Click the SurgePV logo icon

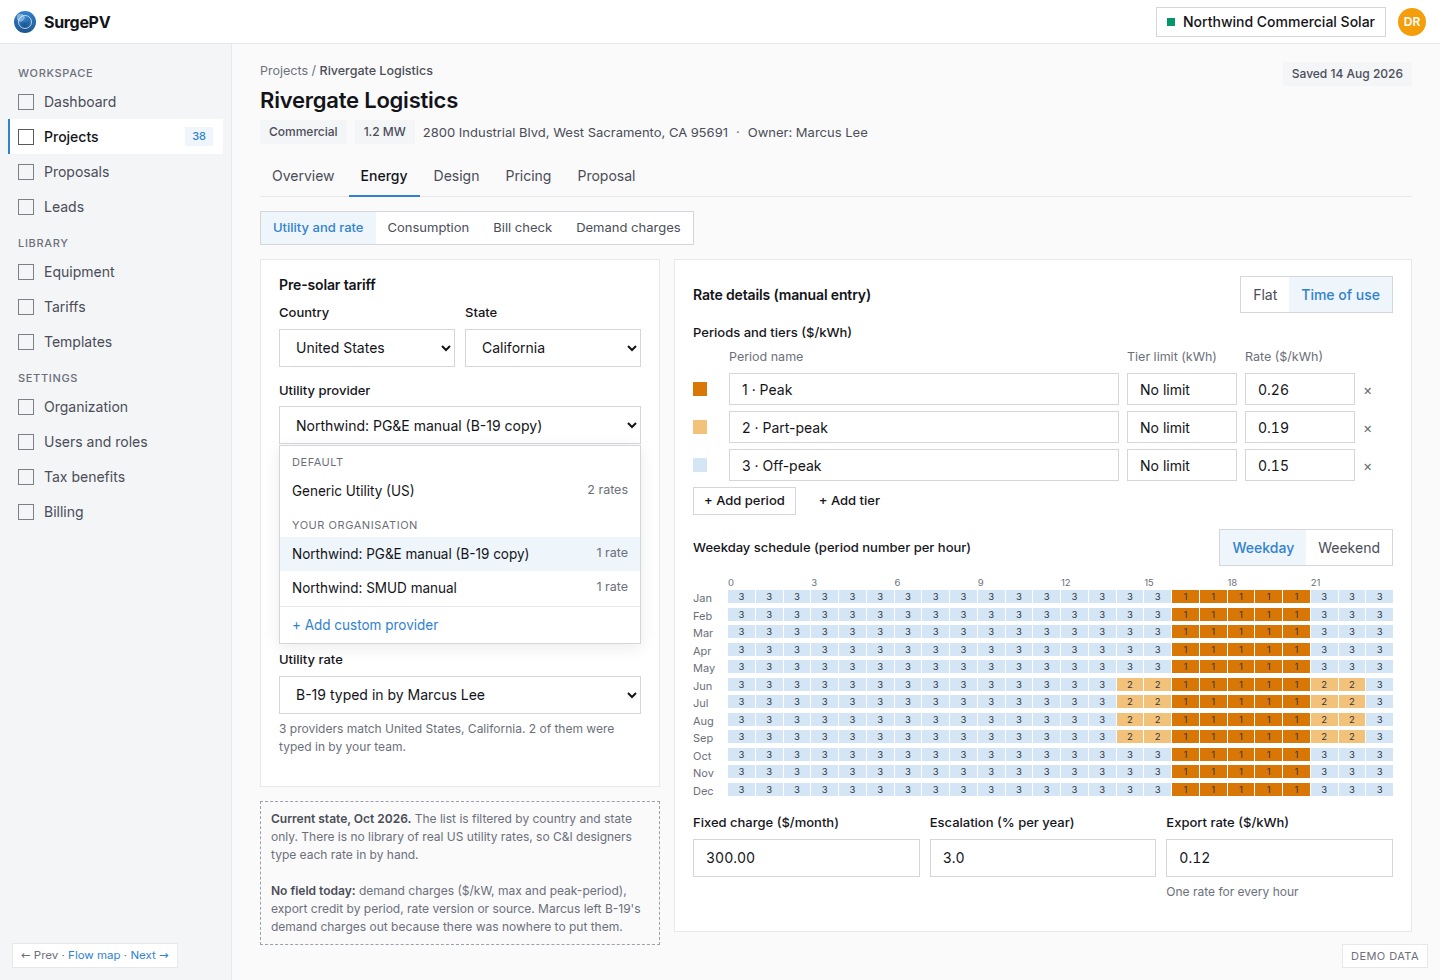tap(25, 22)
